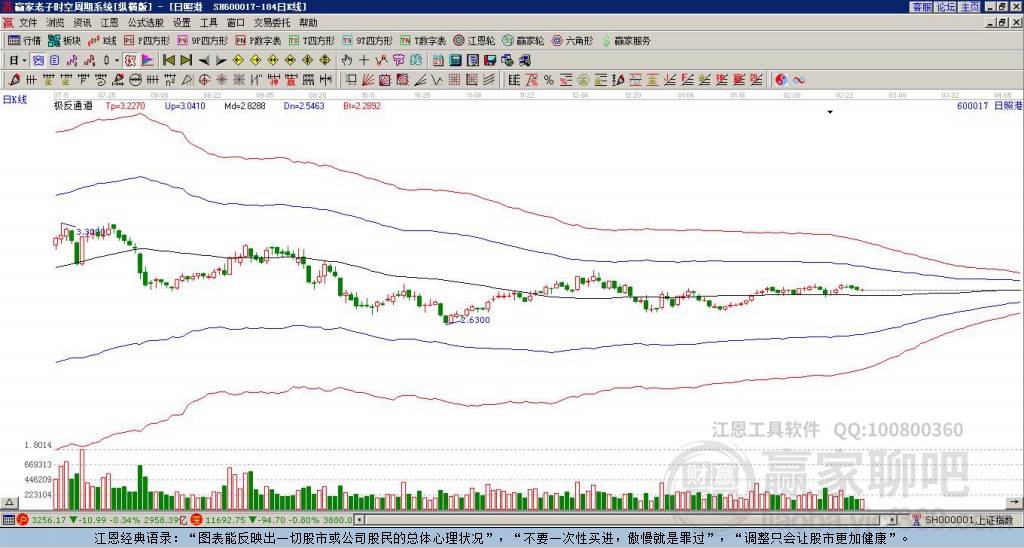The width and height of the screenshot is (1024, 548).
Task: Jump to first bar with green arrow
Action: tap(168, 61)
